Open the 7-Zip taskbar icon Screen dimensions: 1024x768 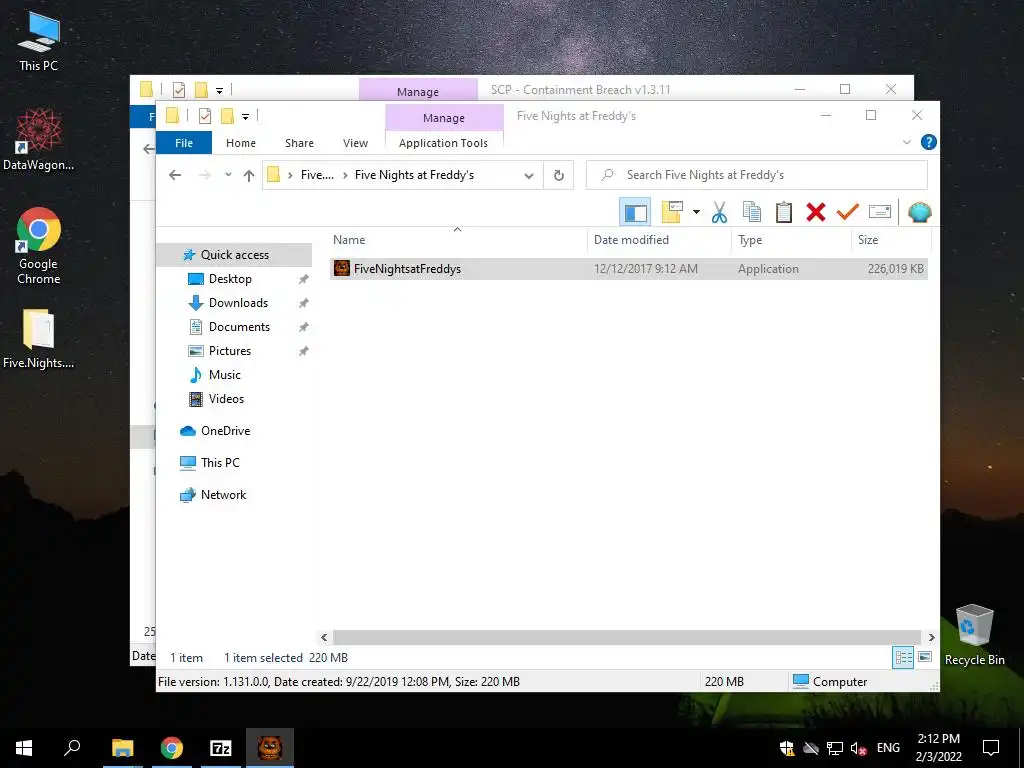220,748
